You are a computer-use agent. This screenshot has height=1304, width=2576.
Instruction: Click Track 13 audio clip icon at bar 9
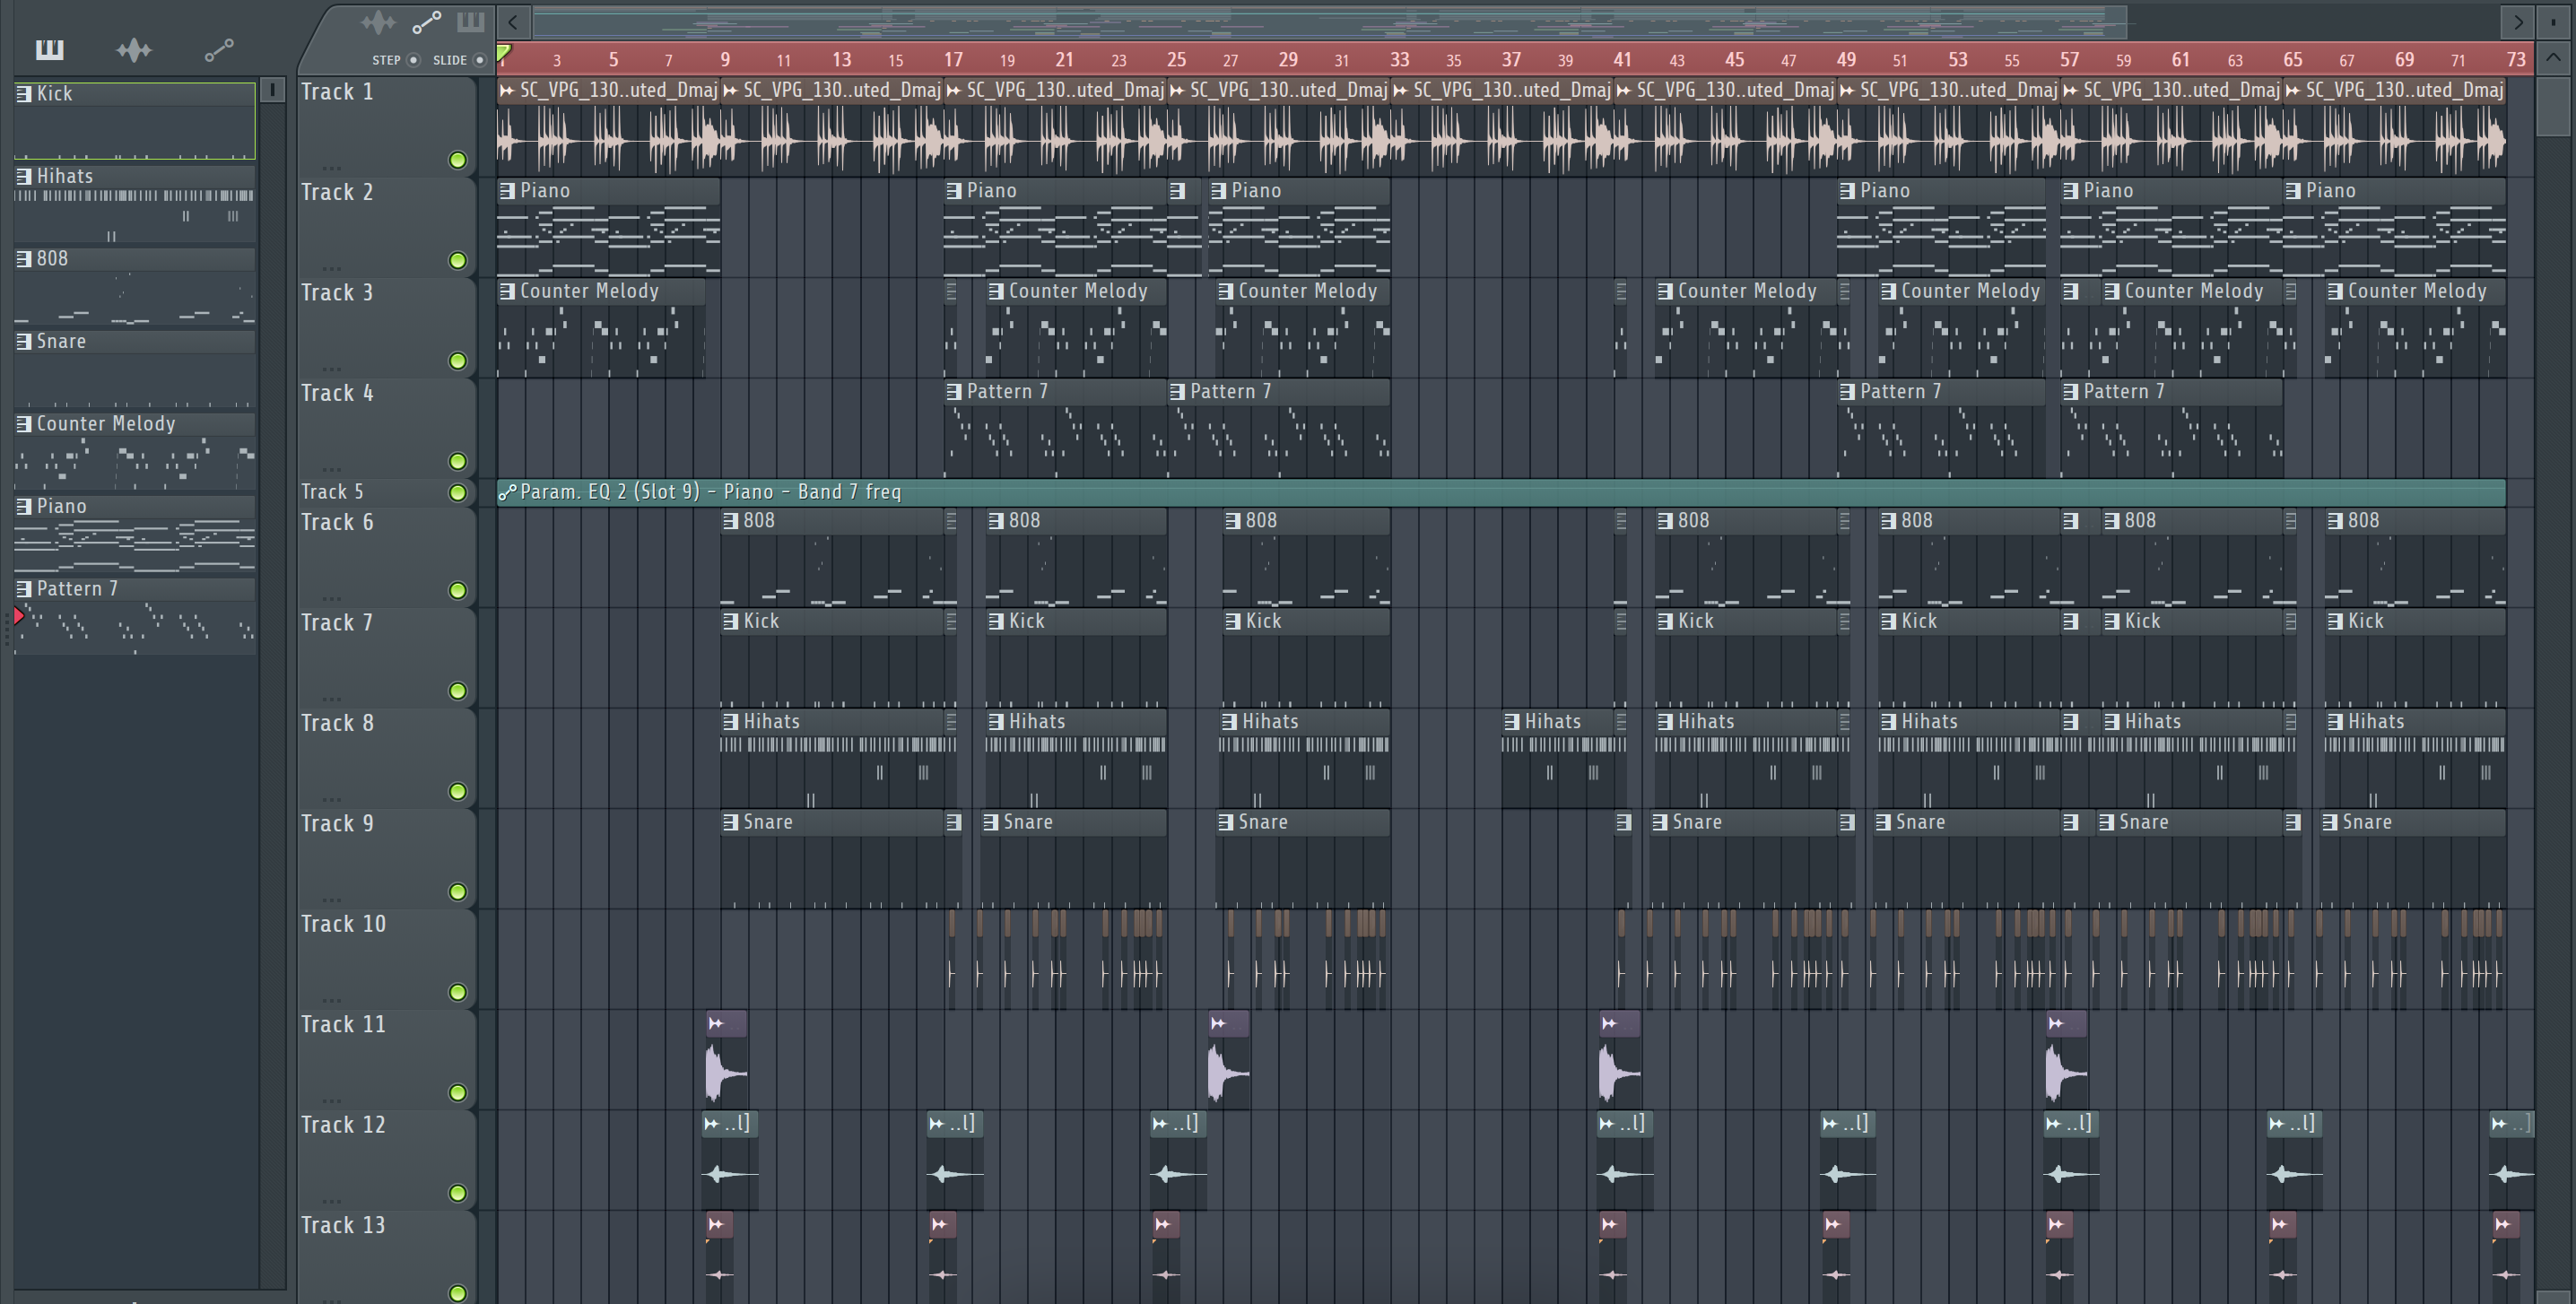[x=716, y=1224]
